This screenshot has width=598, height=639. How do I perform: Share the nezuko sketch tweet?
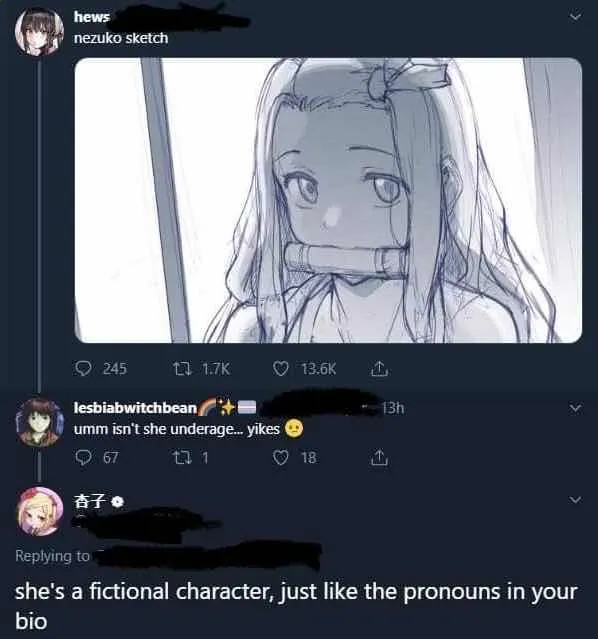pos(379,368)
